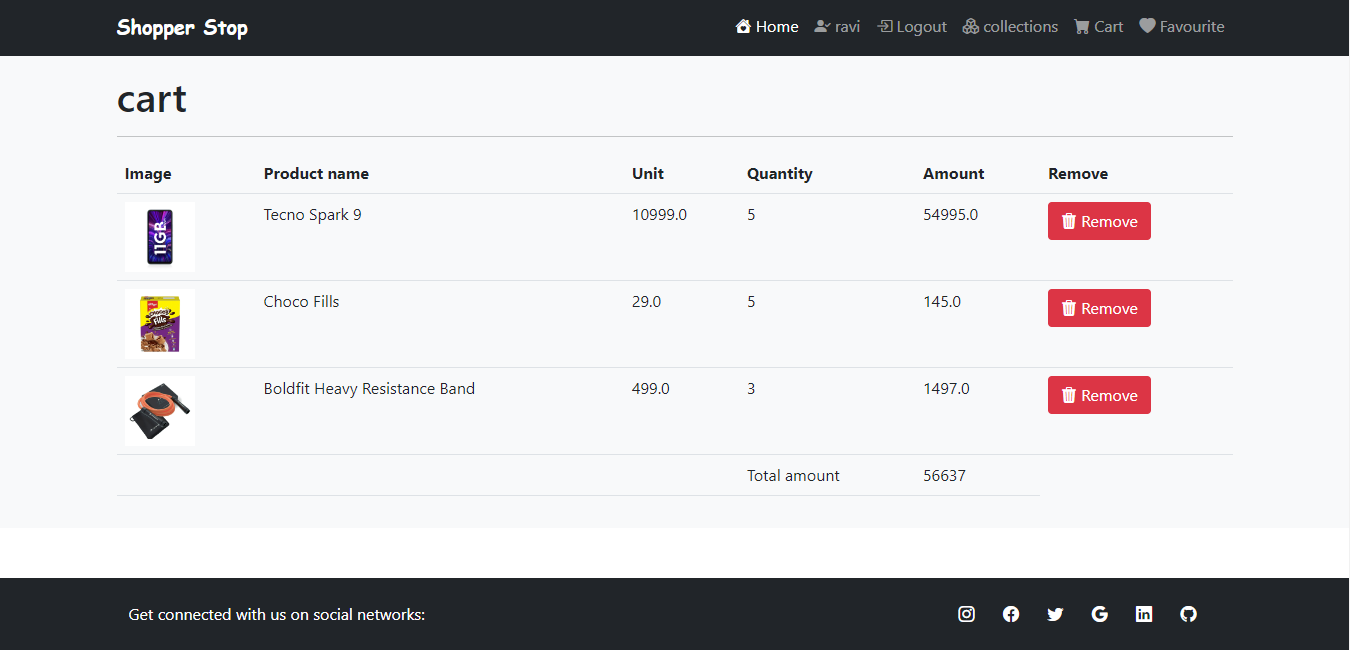The image size is (1350, 650).
Task: Click the Remove column header
Action: 1078,173
